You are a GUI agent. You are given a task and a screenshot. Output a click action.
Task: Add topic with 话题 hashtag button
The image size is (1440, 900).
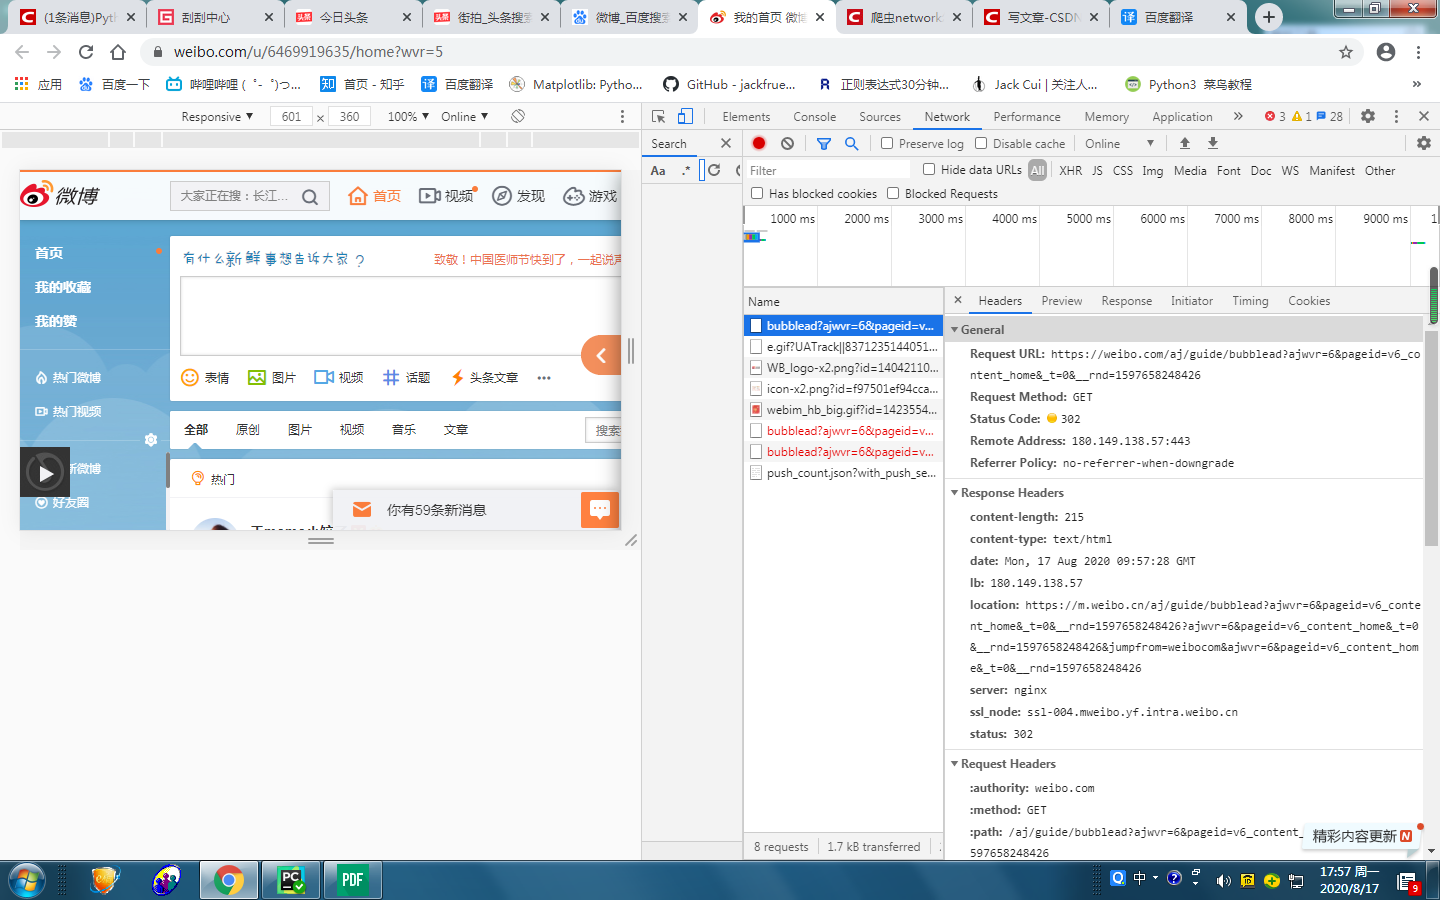(406, 377)
